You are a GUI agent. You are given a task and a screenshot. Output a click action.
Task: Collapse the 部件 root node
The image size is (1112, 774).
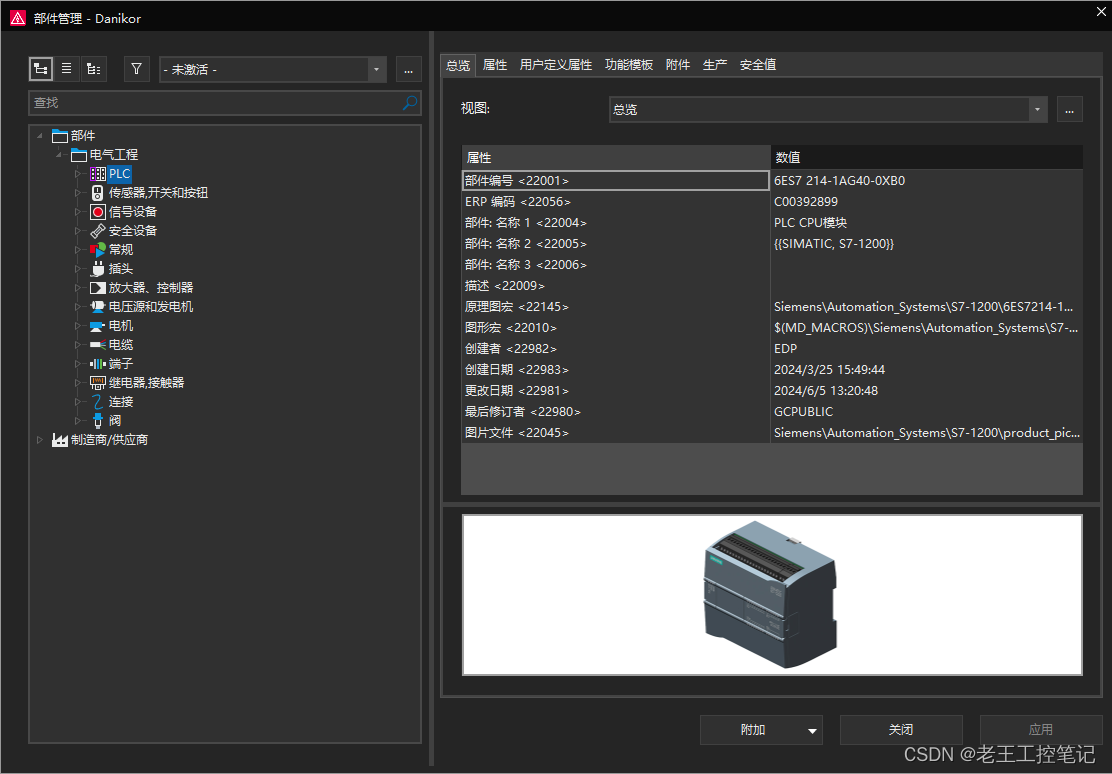coord(40,136)
